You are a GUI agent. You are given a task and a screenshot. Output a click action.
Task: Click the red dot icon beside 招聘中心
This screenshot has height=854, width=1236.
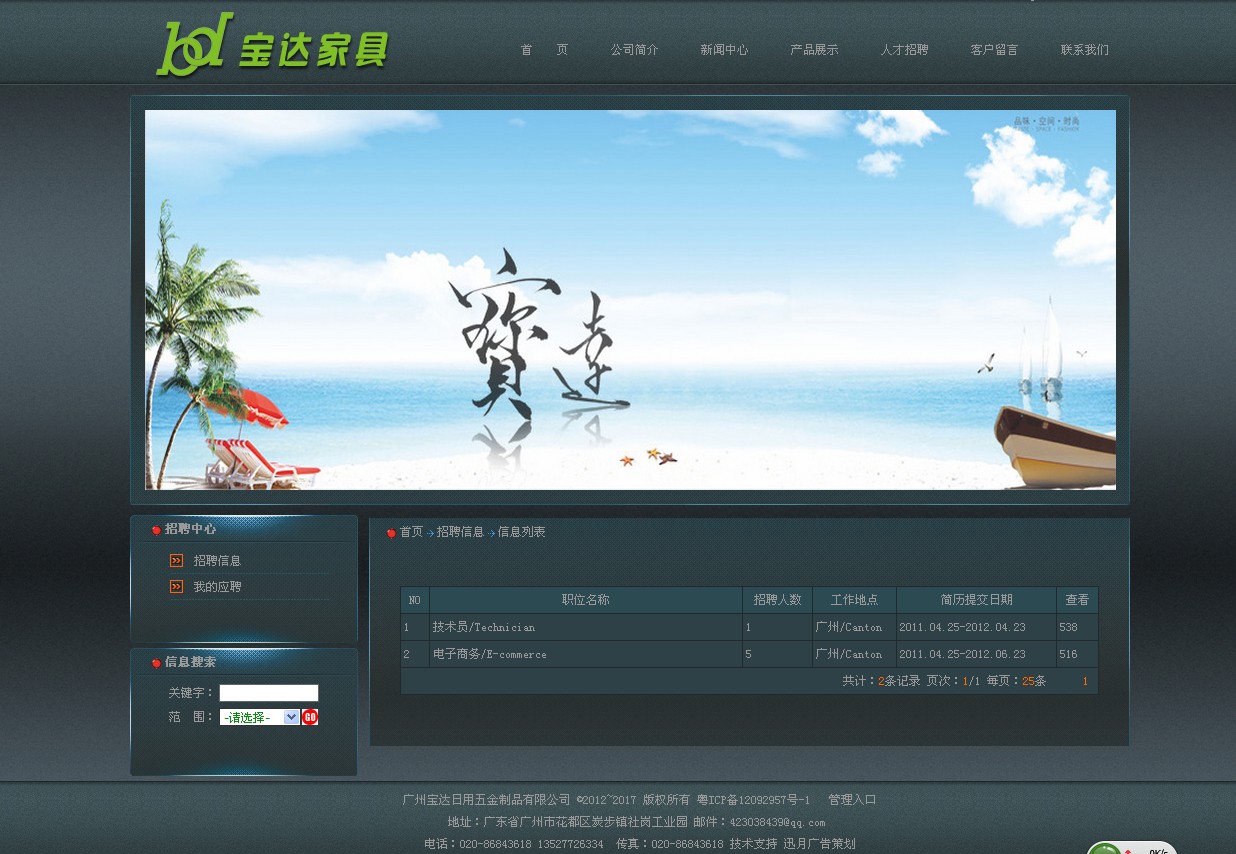156,530
